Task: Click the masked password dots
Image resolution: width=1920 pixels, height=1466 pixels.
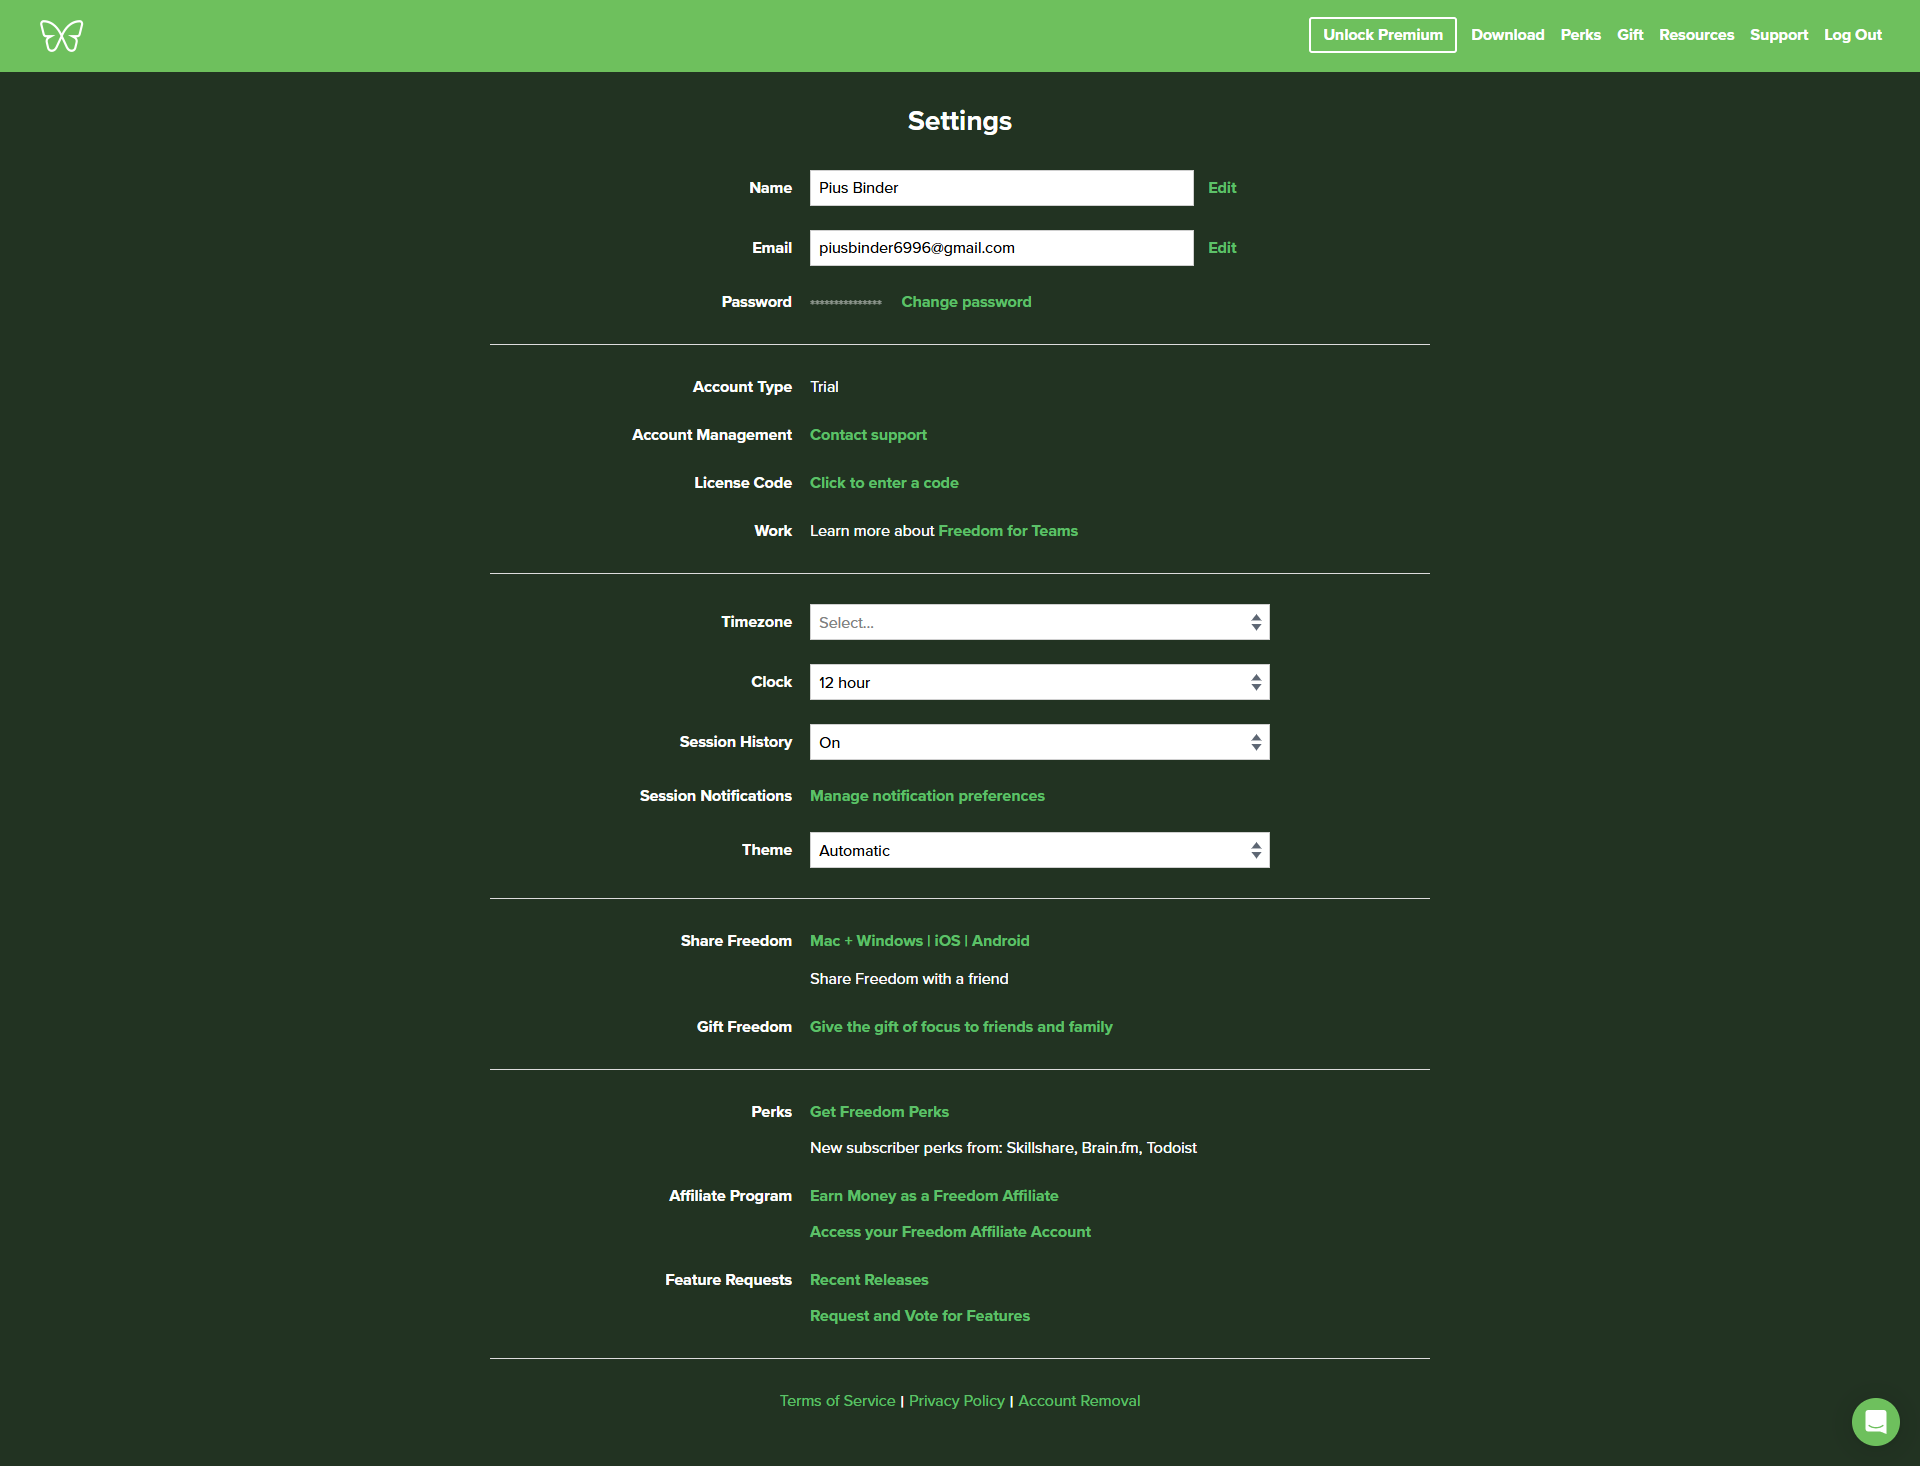Action: pos(846,302)
